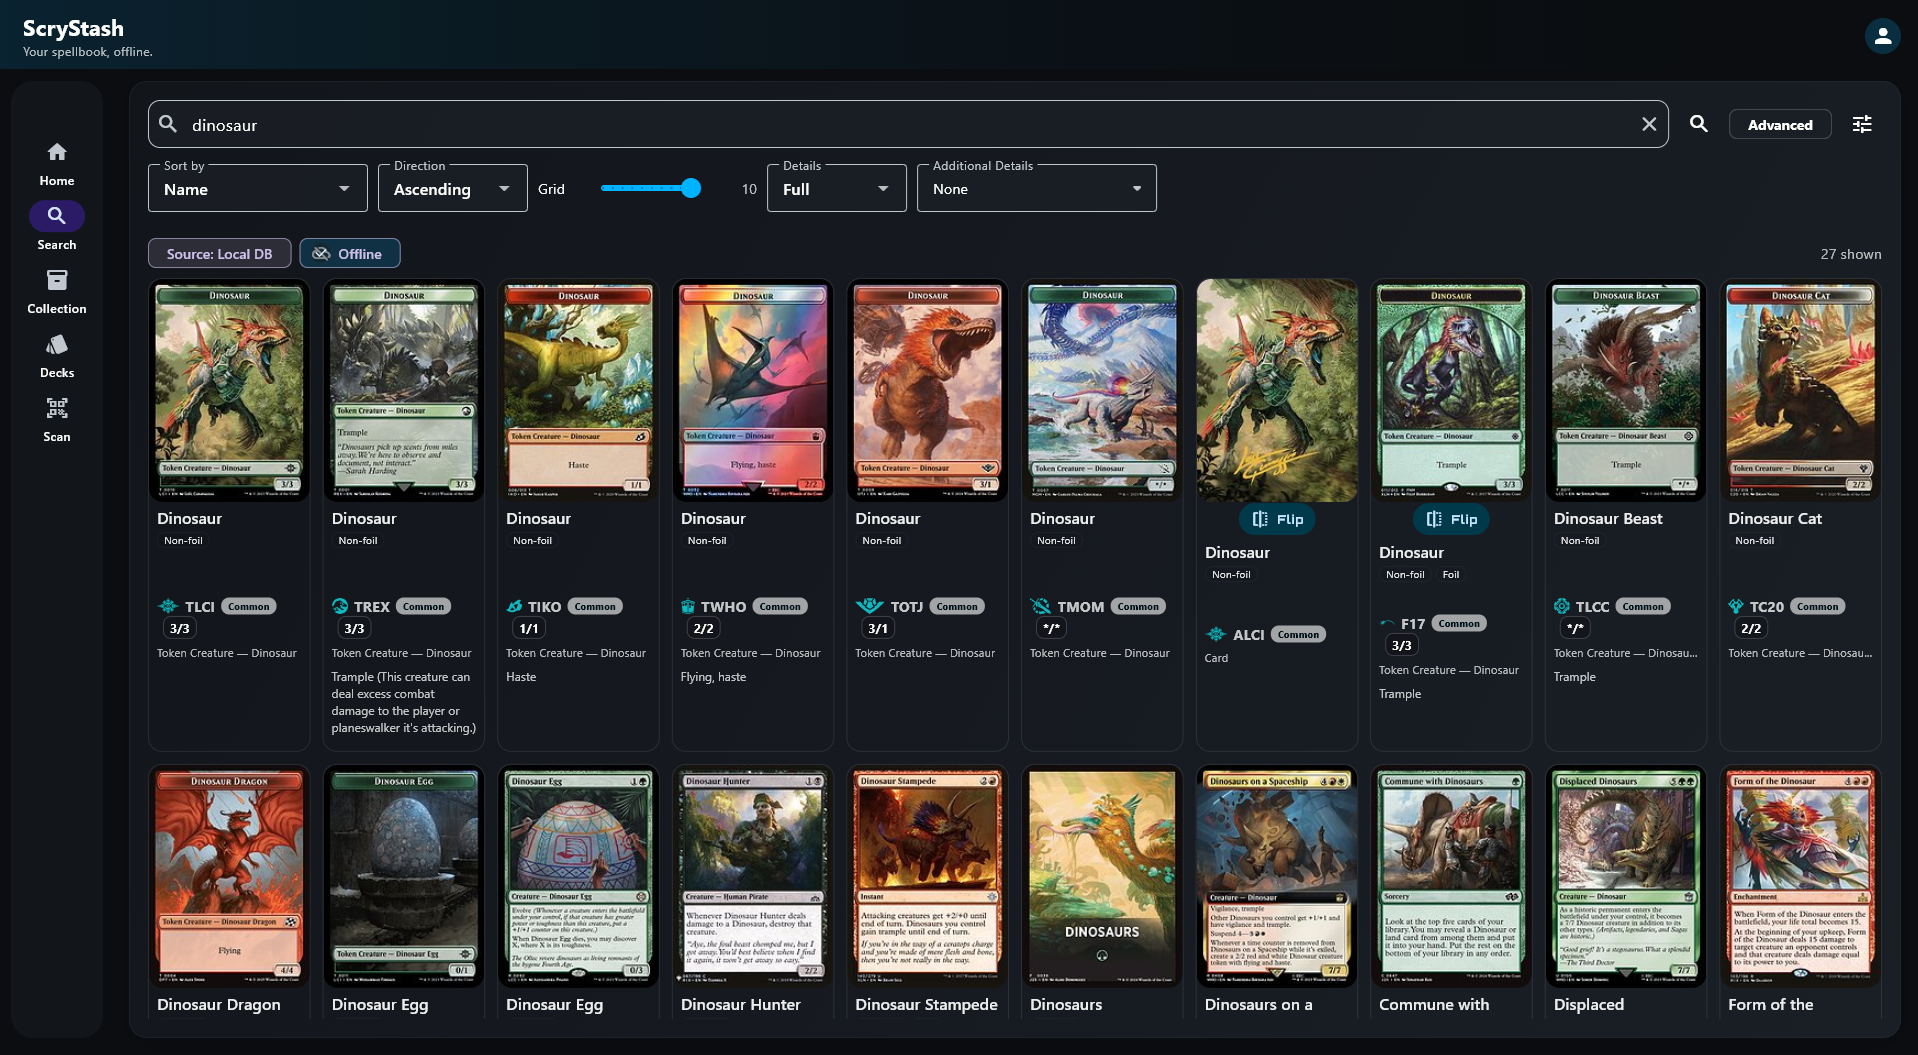This screenshot has height=1055, width=1918.
Task: Open the user account avatar
Action: (x=1882, y=36)
